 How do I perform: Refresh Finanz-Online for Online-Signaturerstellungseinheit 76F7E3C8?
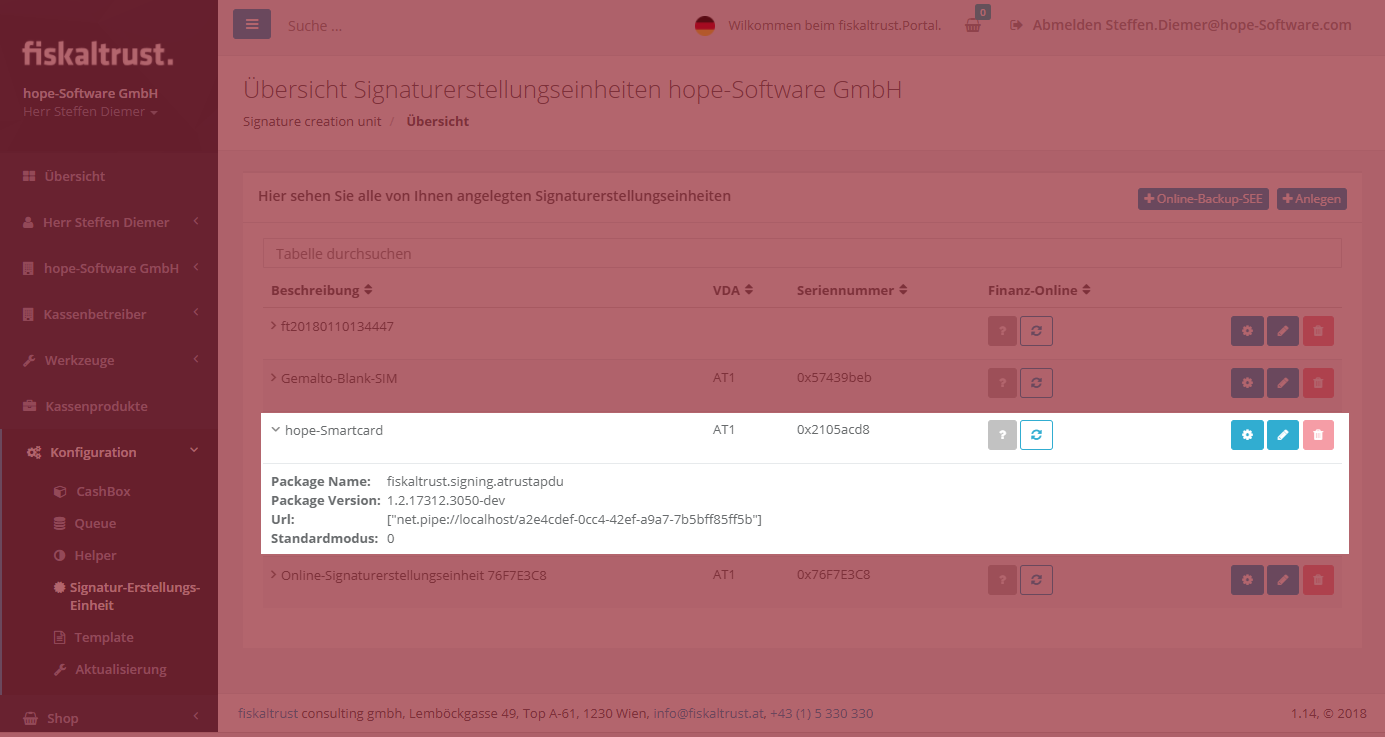click(x=1036, y=580)
